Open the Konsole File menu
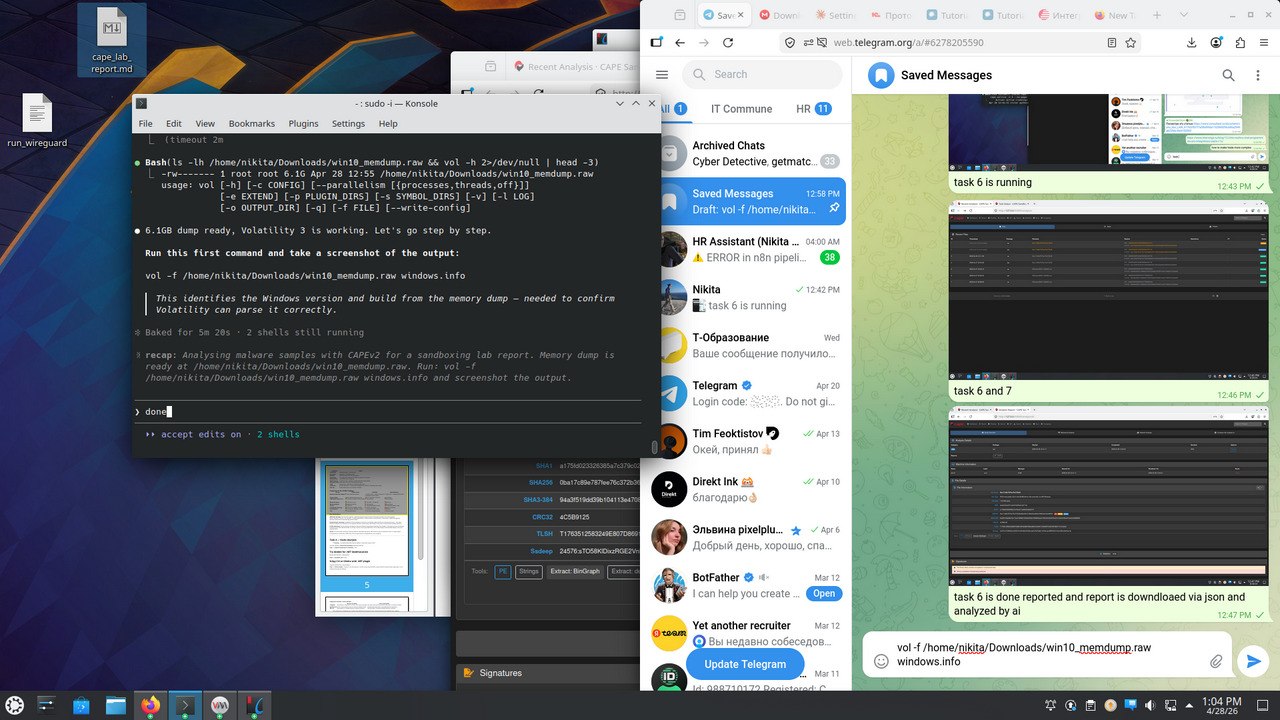1280x720 pixels. (146, 124)
